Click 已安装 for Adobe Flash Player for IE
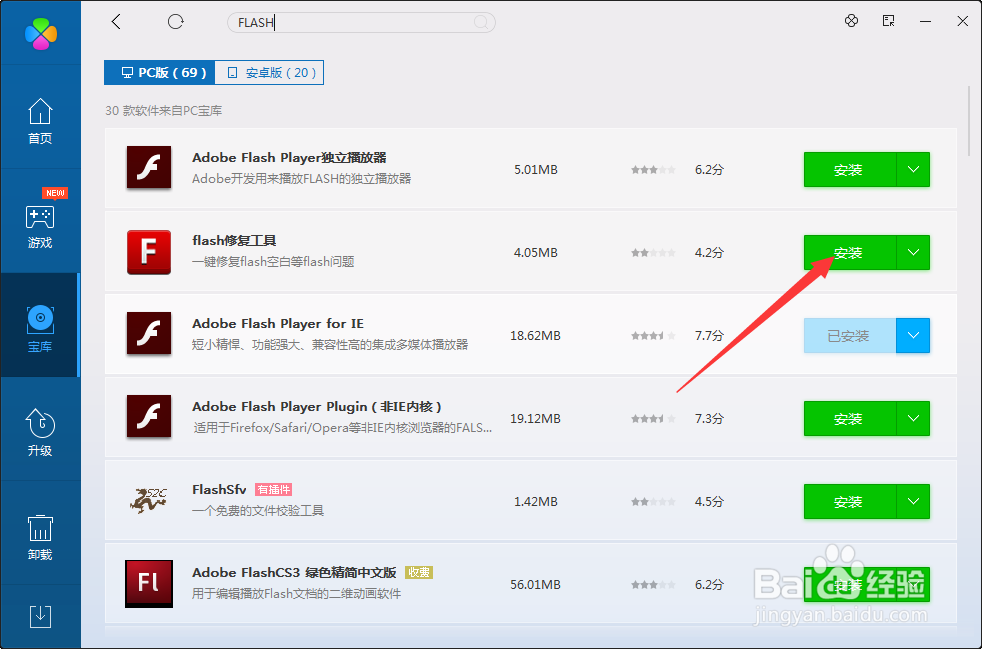 [x=849, y=336]
